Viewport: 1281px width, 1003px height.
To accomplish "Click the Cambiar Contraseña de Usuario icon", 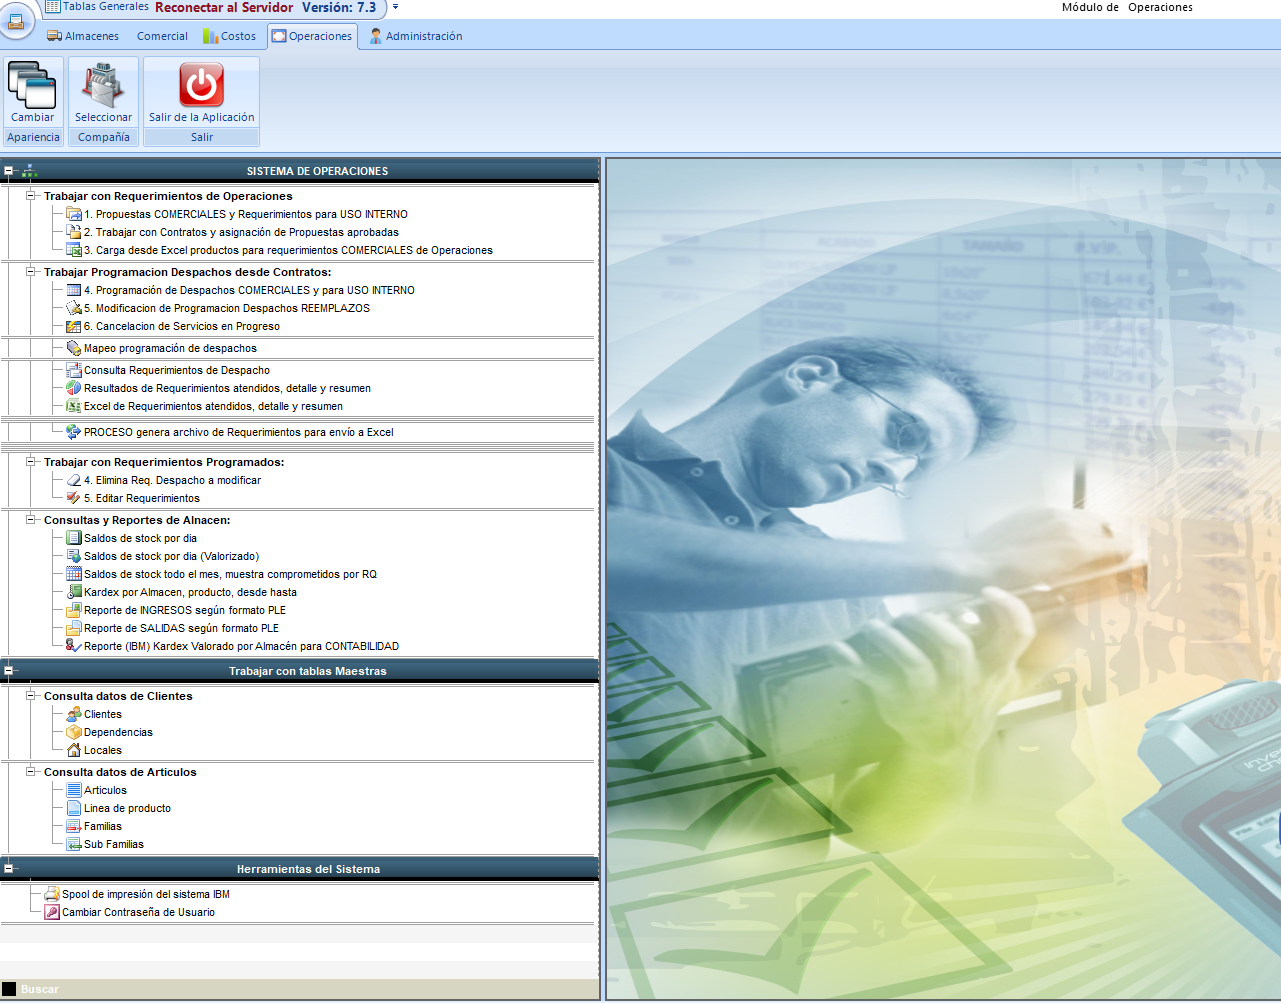I will 52,912.
